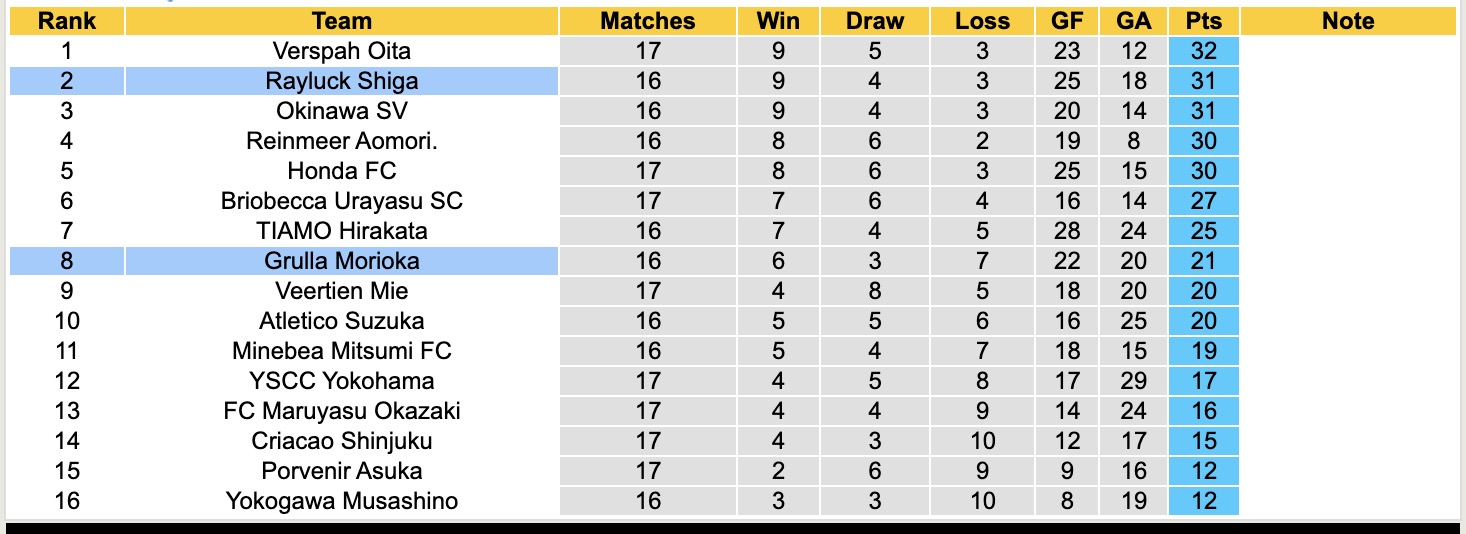This screenshot has height=534, width=1466.
Task: Click the Team column header
Action: tap(342, 21)
